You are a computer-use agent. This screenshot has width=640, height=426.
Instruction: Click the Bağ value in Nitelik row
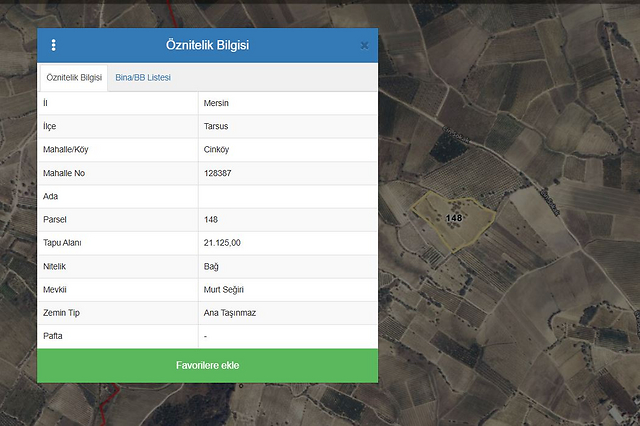tap(210, 266)
